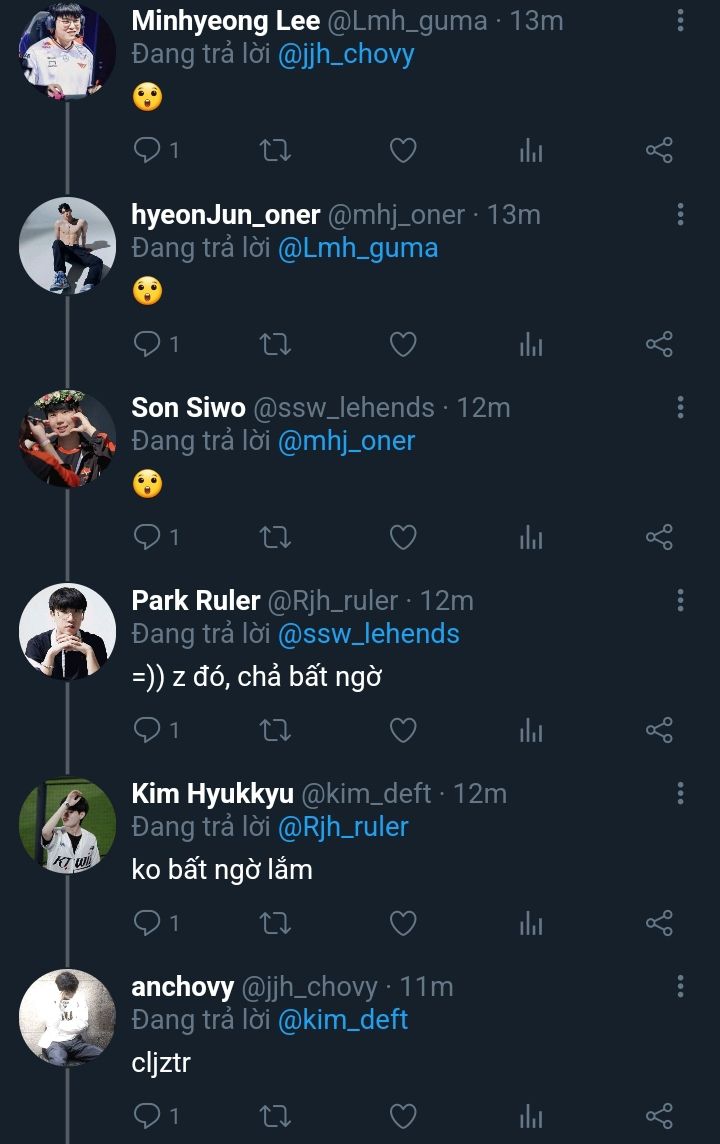View analytics for Kim Hyukkyu's tweet
Image resolution: width=720 pixels, height=1144 pixels.
click(531, 924)
